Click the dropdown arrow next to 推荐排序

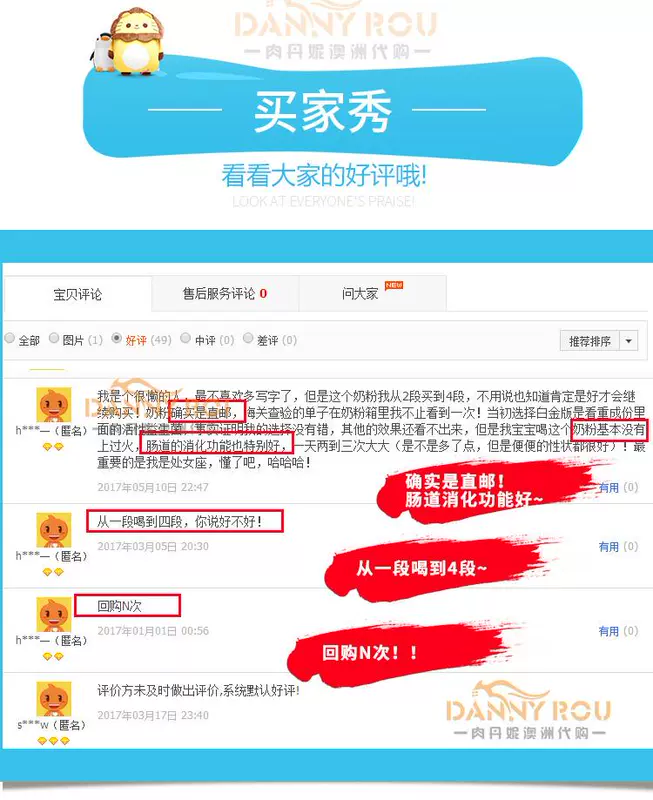(629, 341)
